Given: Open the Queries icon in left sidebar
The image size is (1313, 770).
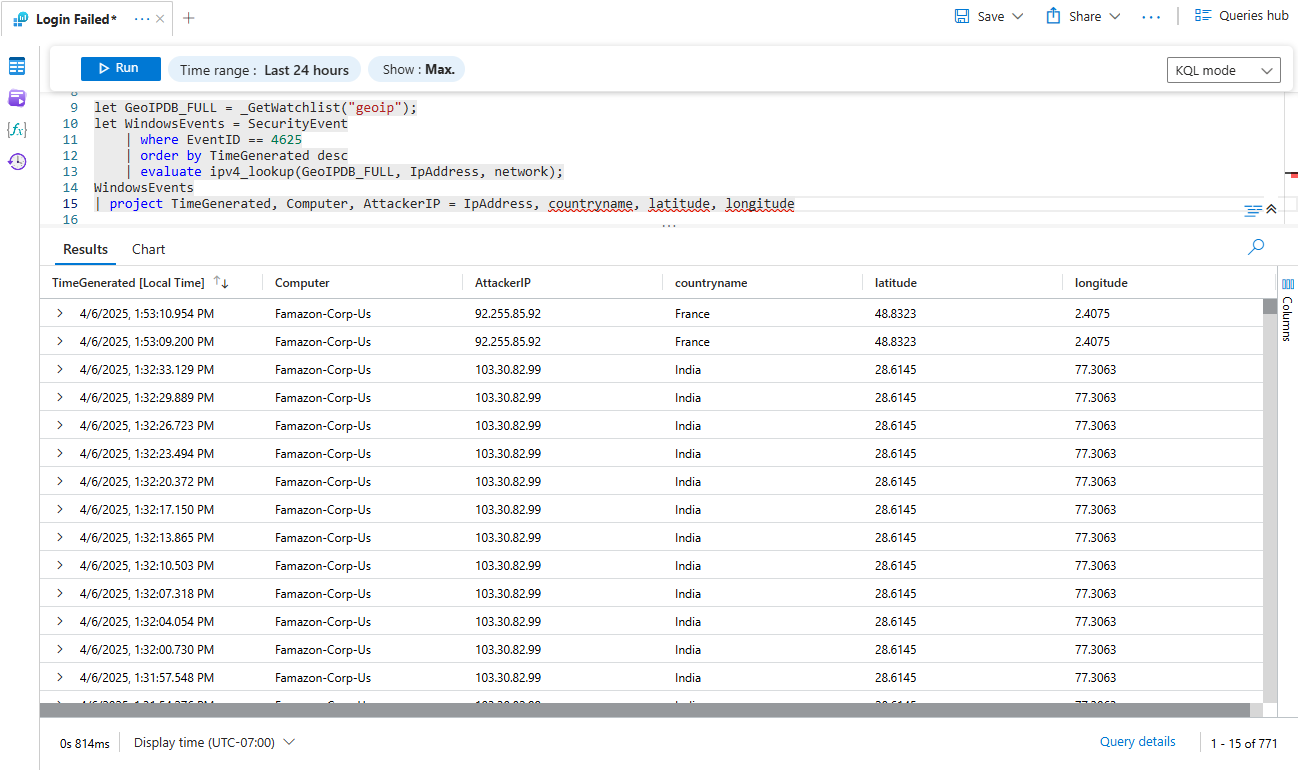Looking at the screenshot, I should point(17,98).
